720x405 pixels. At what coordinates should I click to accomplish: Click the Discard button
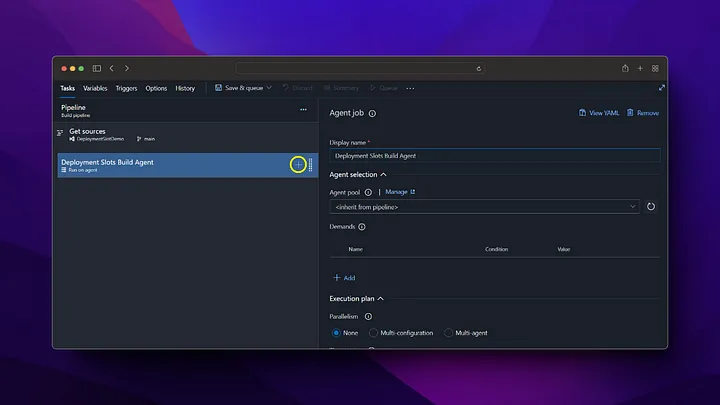298,88
